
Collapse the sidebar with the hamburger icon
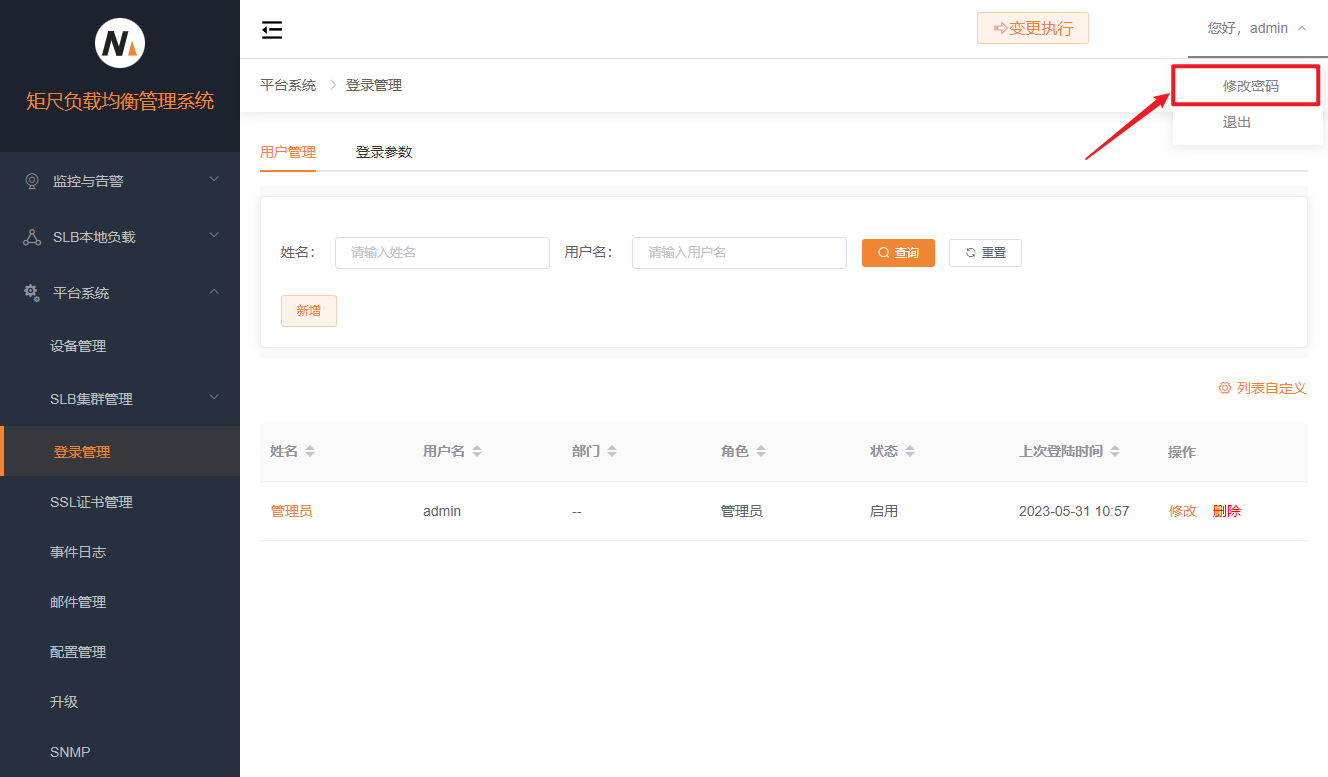[272, 30]
